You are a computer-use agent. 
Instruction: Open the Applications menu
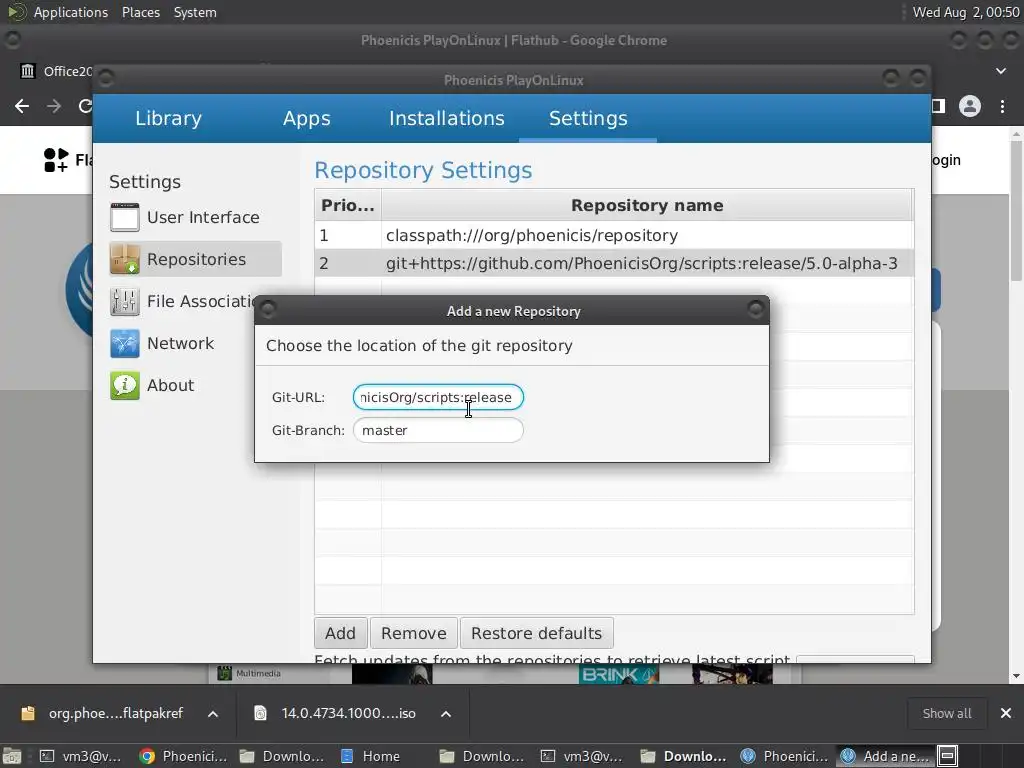point(71,12)
